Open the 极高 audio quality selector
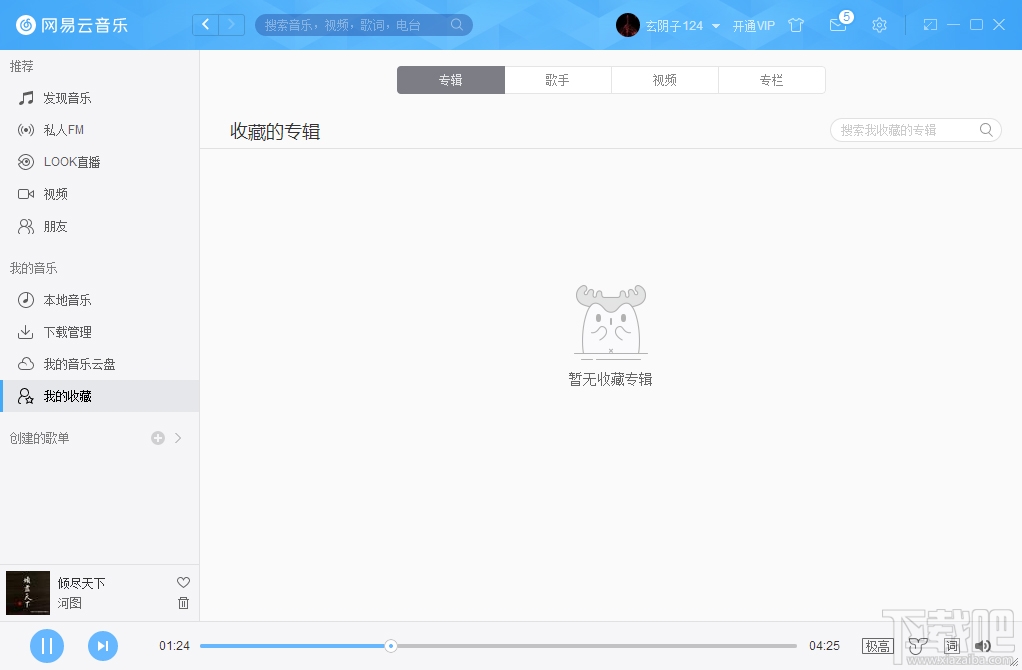The image size is (1022, 670). [x=877, y=646]
